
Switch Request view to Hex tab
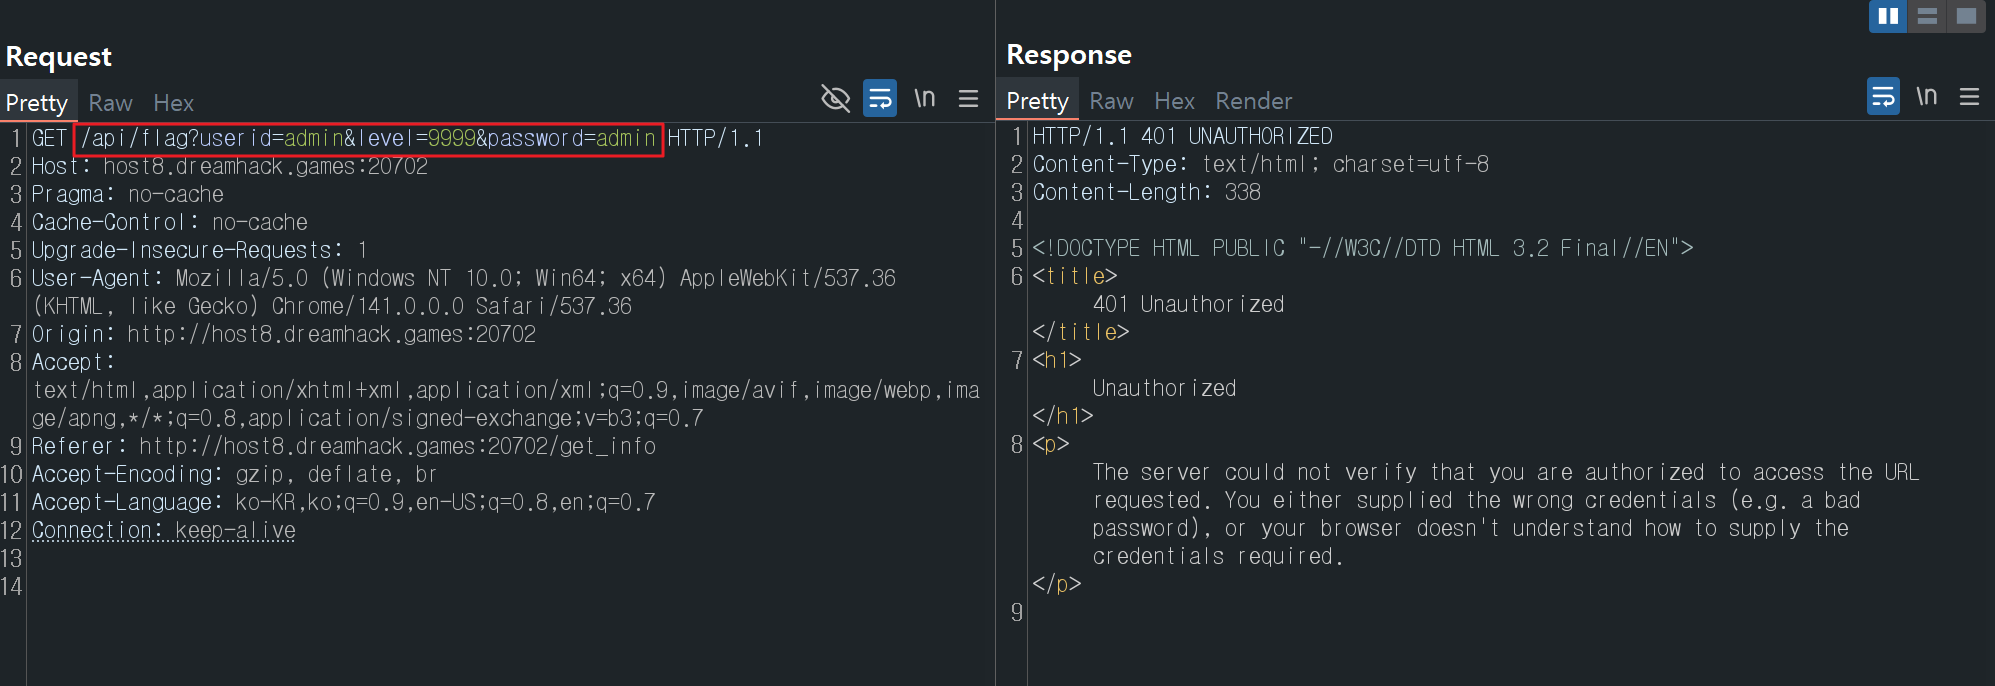click(x=173, y=103)
